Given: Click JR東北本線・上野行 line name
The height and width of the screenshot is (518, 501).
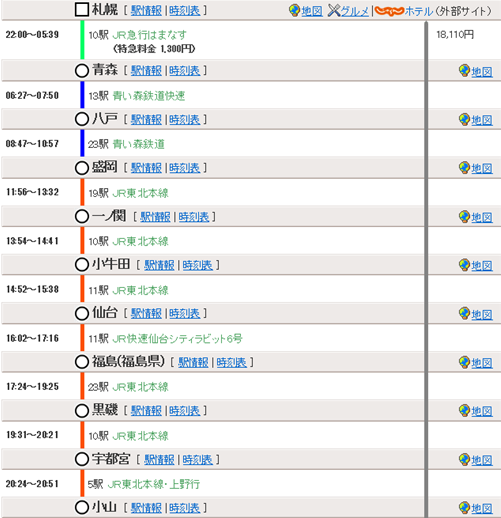Looking at the screenshot, I should pyautogui.click(x=154, y=484).
